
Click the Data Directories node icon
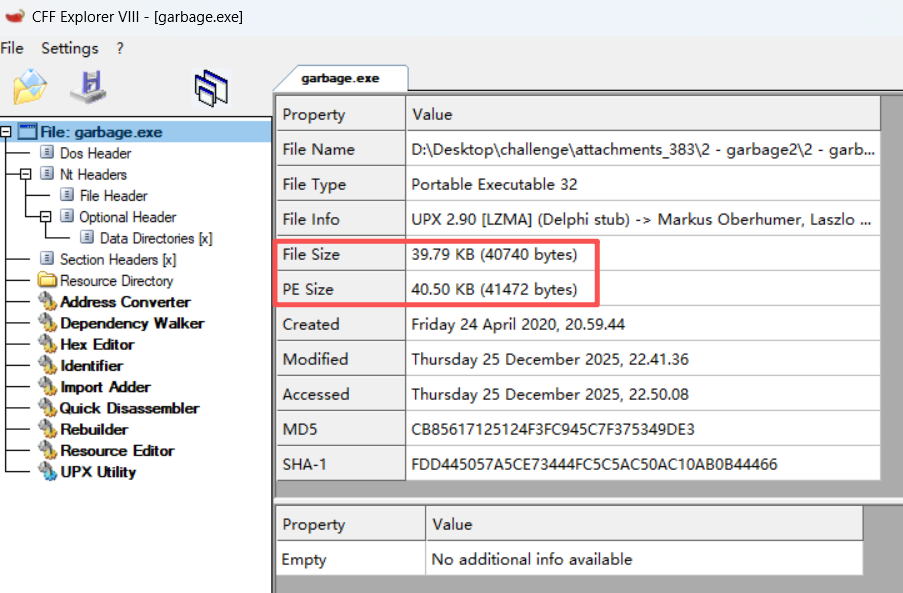87,238
